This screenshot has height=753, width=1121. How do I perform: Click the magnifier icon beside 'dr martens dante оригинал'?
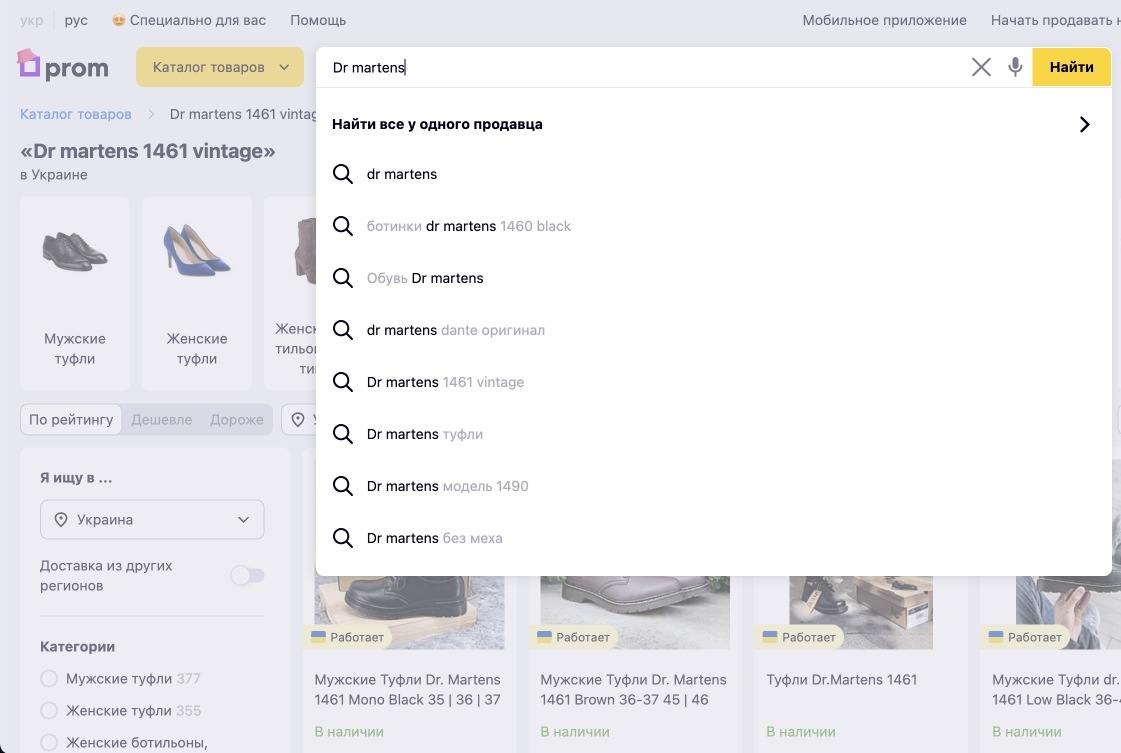point(343,330)
